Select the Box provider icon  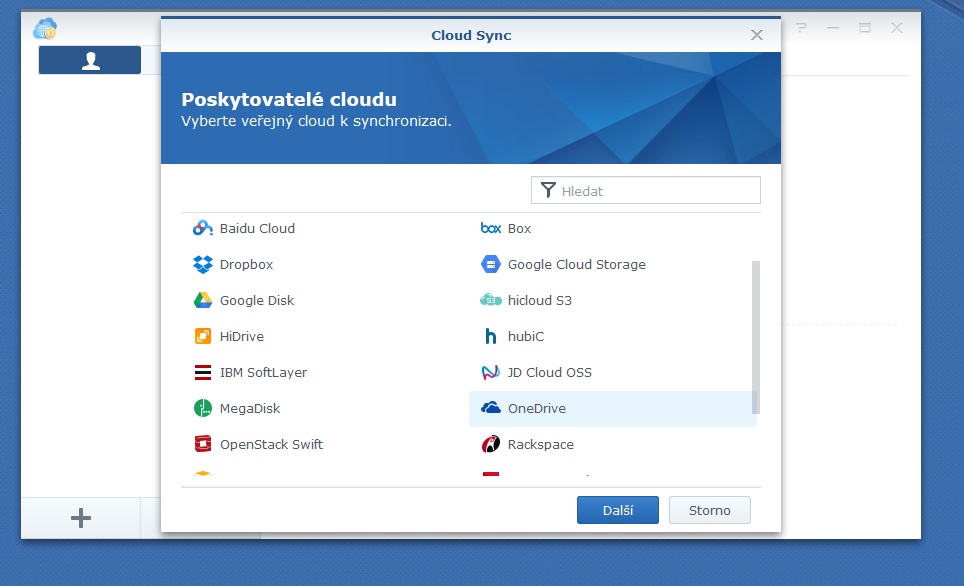(490, 228)
